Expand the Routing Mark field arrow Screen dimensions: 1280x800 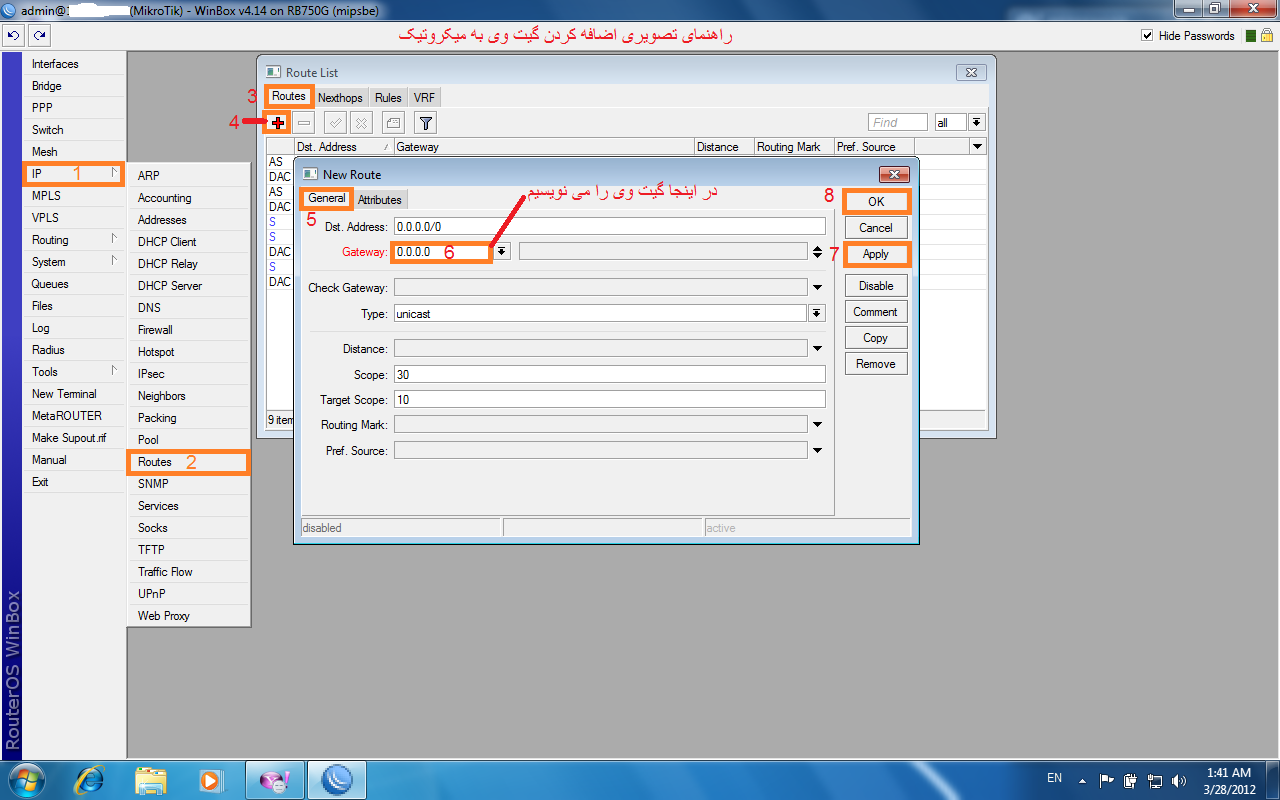[817, 425]
